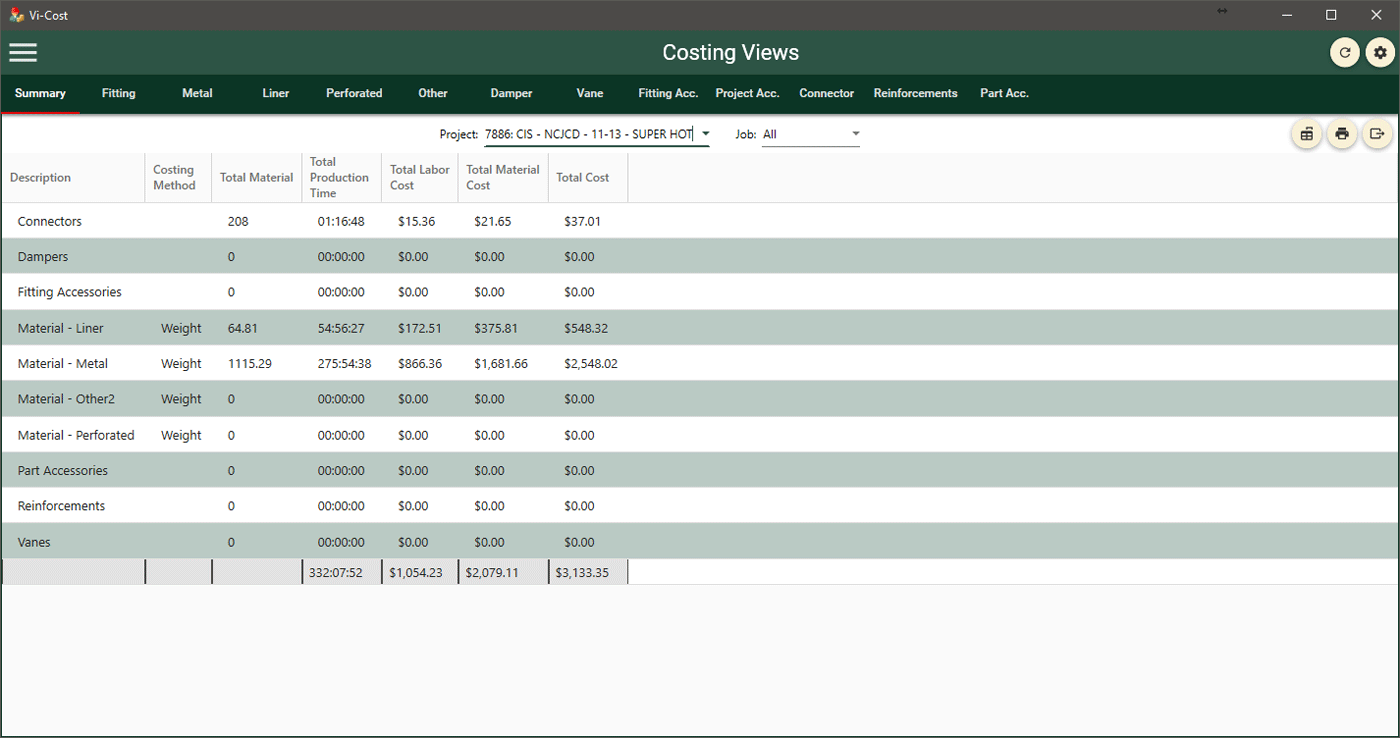Switch to the Fitting tab
This screenshot has width=1400, height=738.
click(118, 93)
